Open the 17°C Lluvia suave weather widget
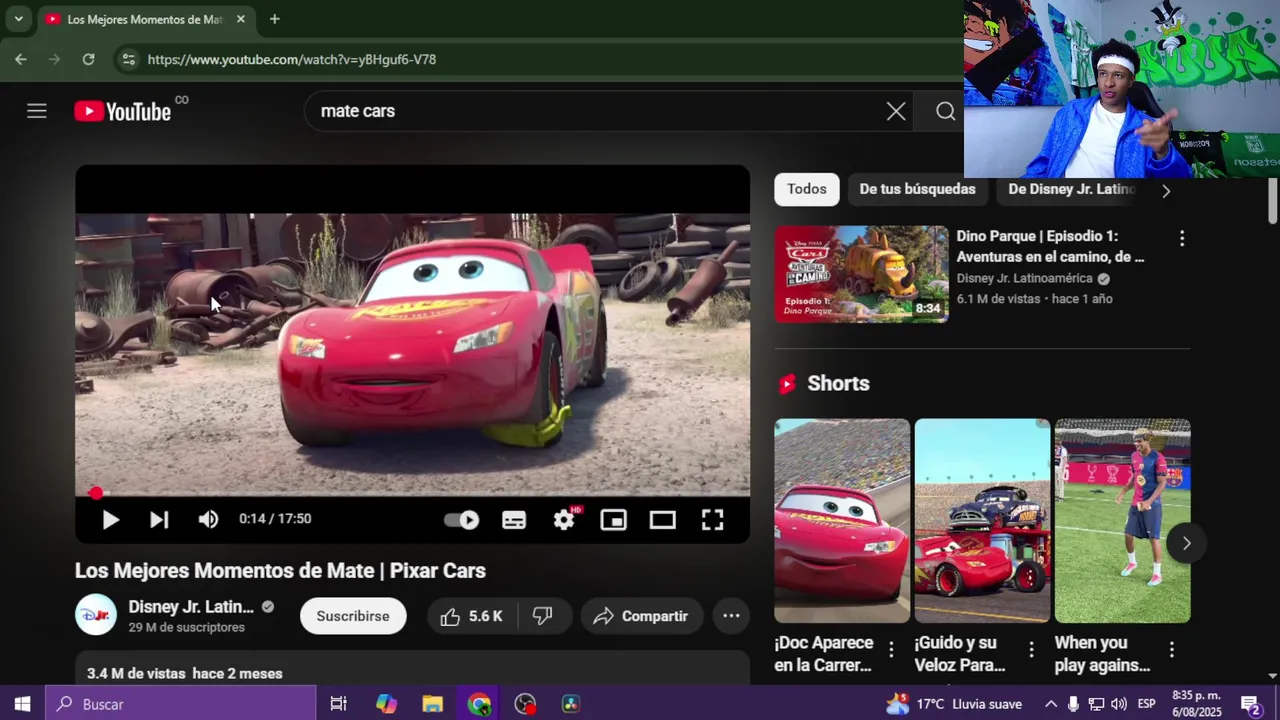1280x720 pixels. pyautogui.click(x=954, y=704)
